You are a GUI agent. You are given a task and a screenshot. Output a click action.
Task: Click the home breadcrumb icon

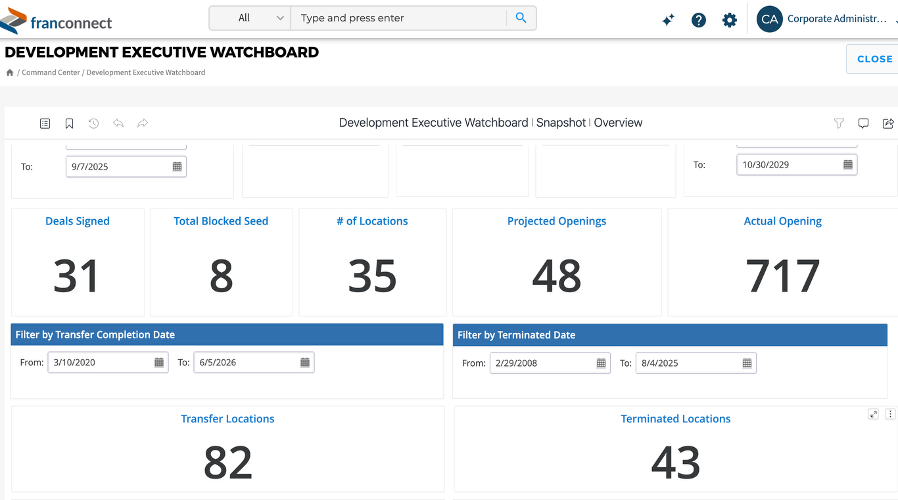coord(10,73)
